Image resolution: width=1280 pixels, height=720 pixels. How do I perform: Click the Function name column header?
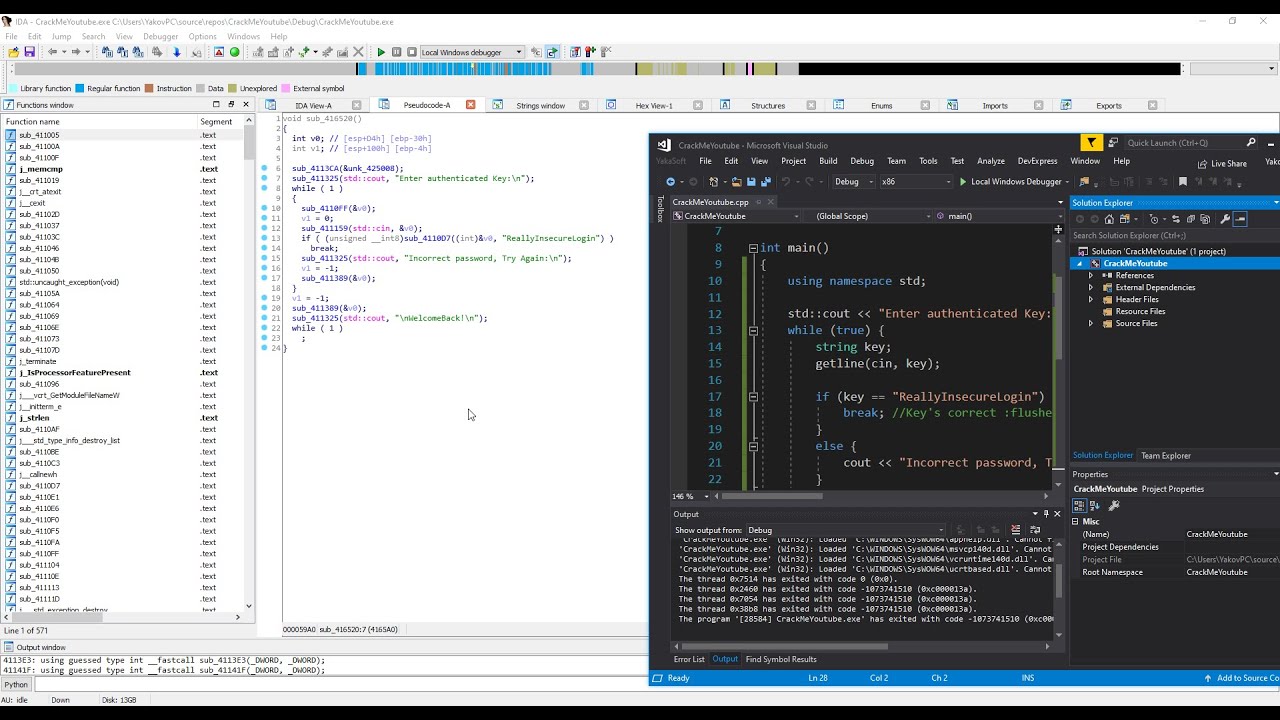[x=100, y=121]
